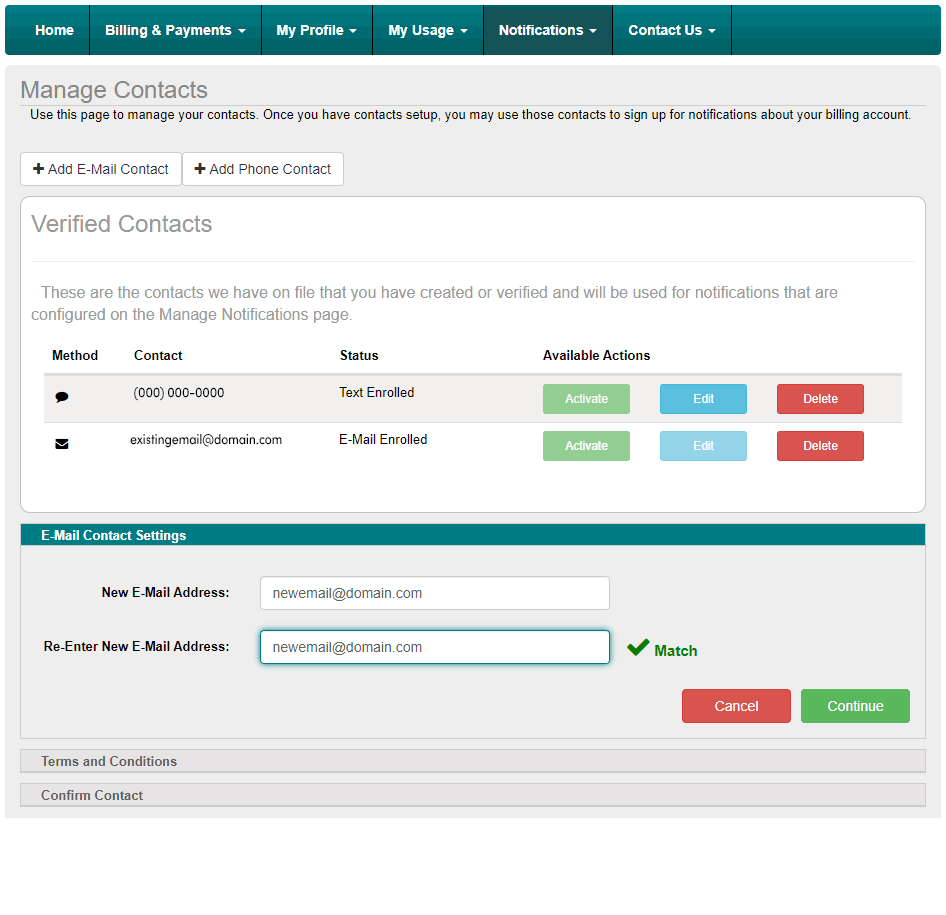Edit the existingemail@domain.com contact
Screen dimensions: 946x915
click(x=703, y=446)
